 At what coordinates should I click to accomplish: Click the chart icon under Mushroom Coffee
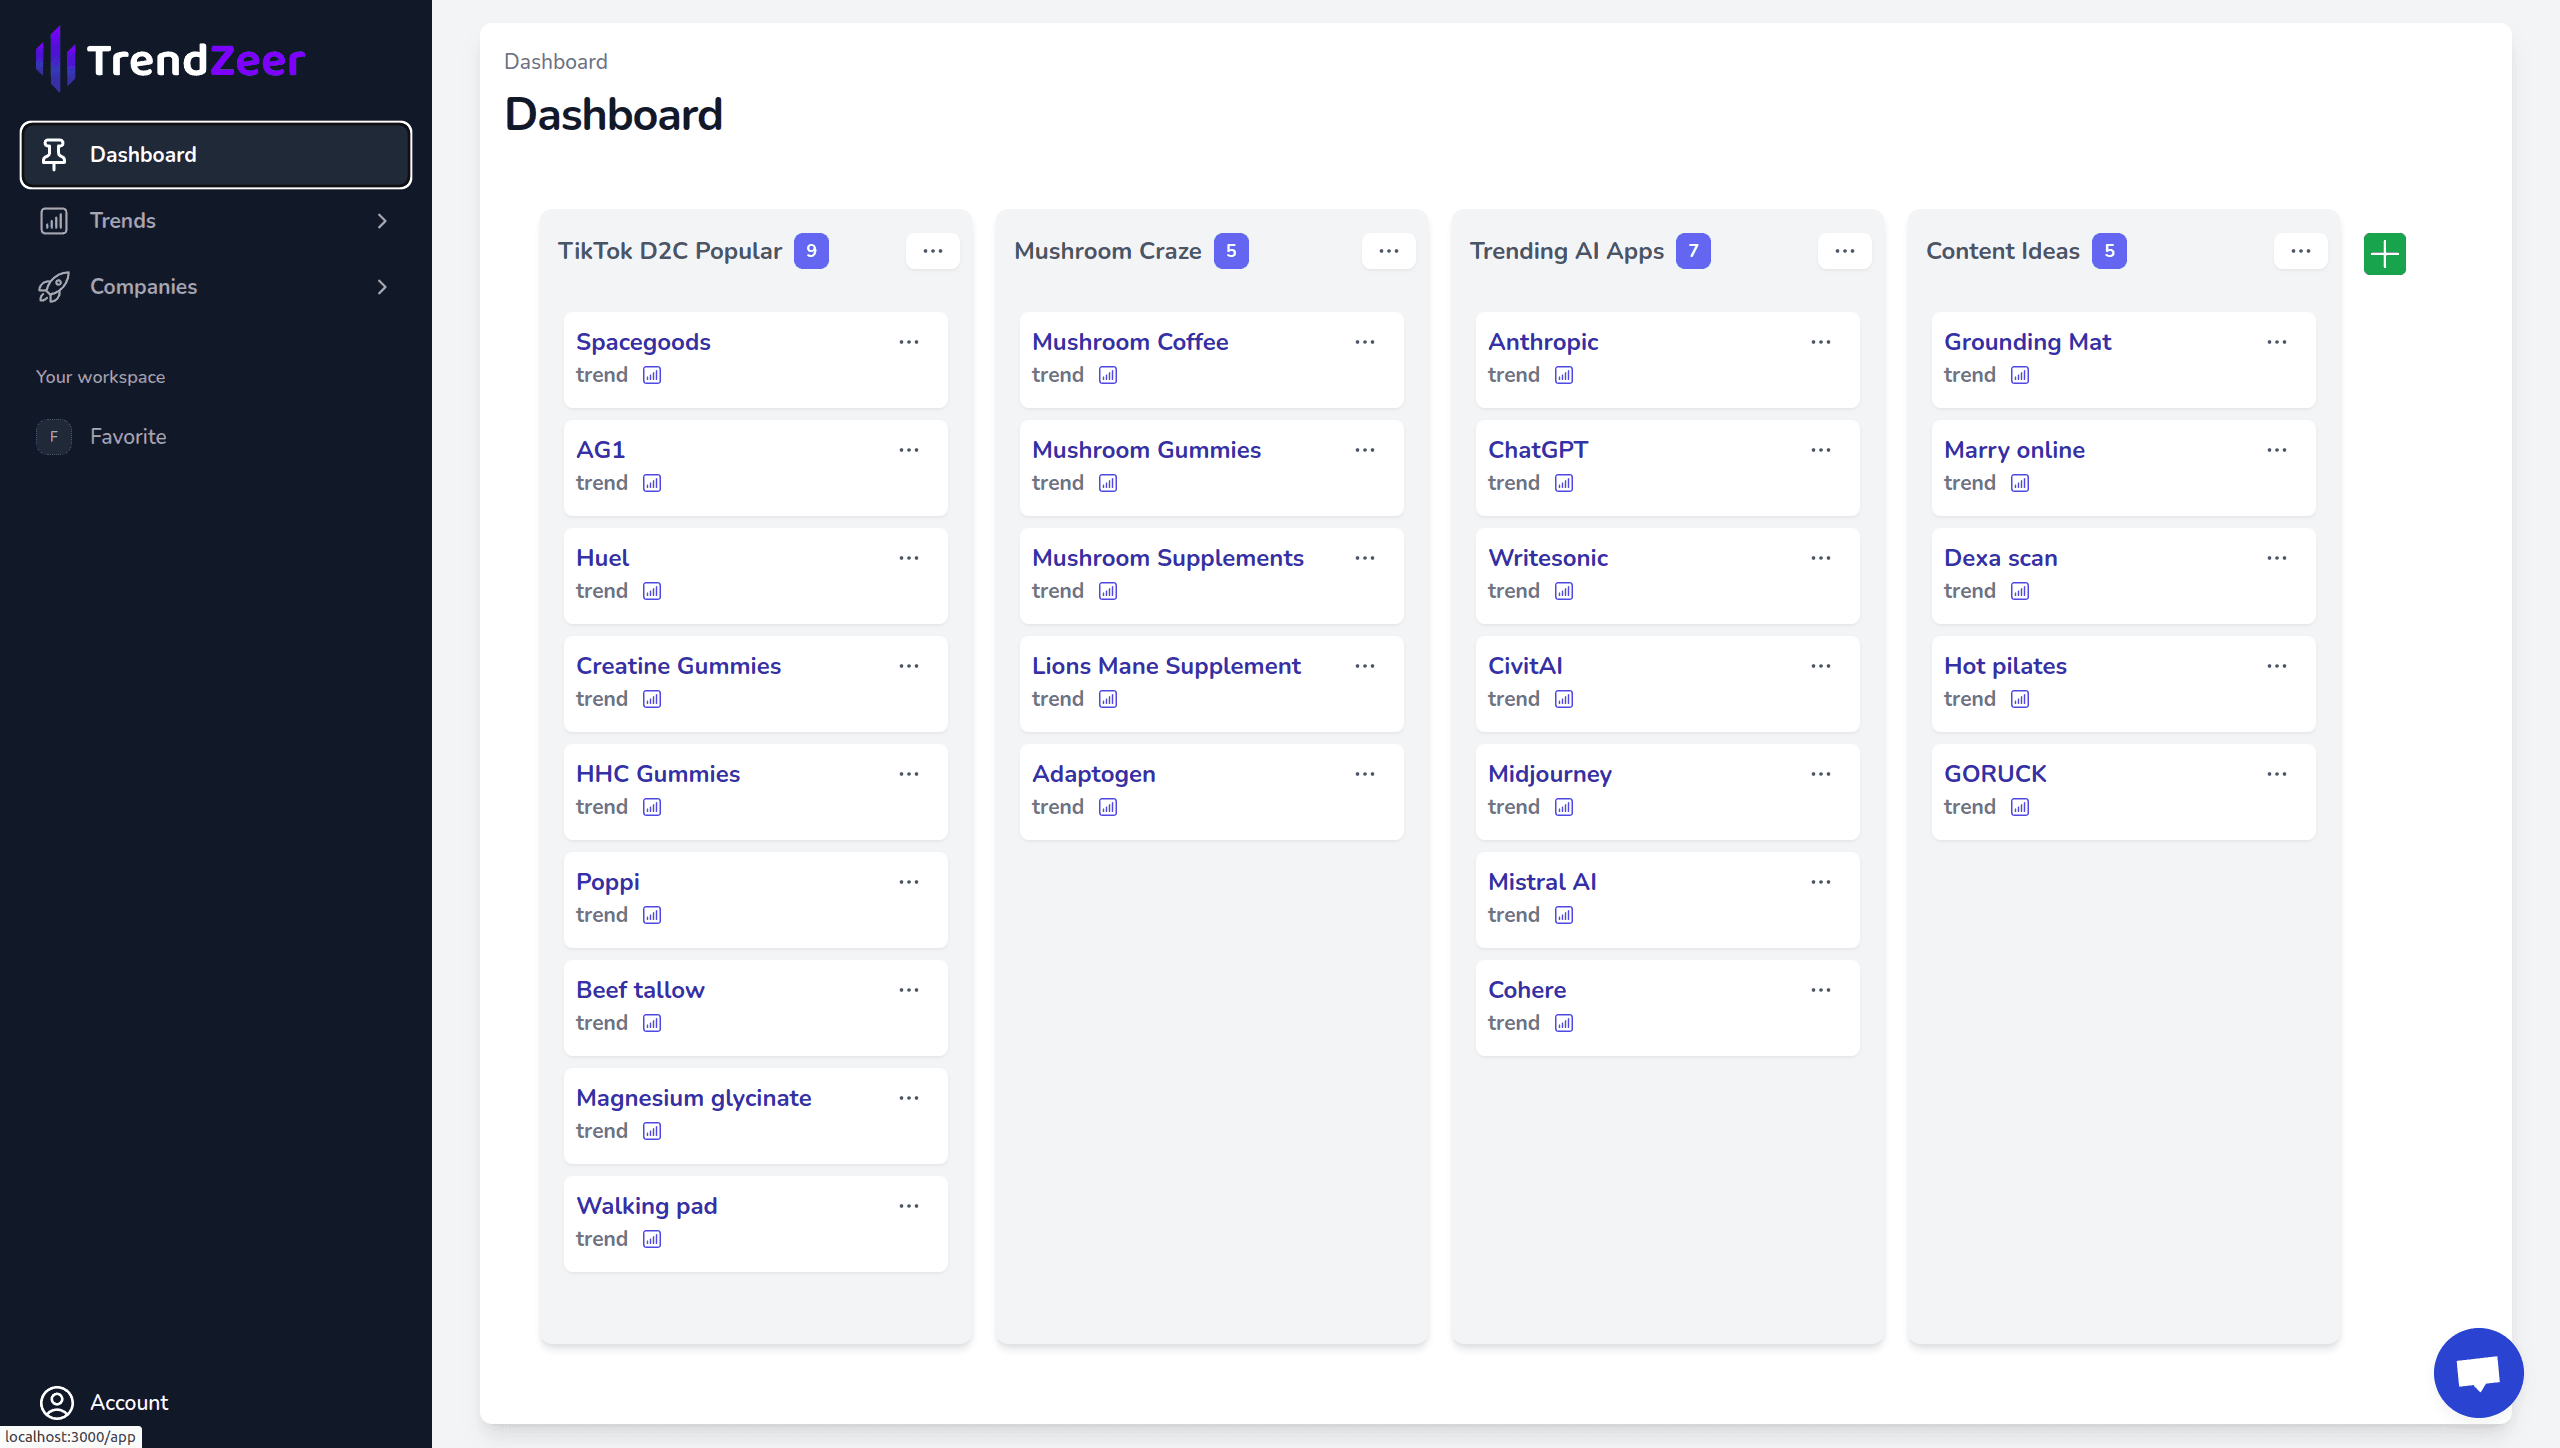click(1108, 375)
